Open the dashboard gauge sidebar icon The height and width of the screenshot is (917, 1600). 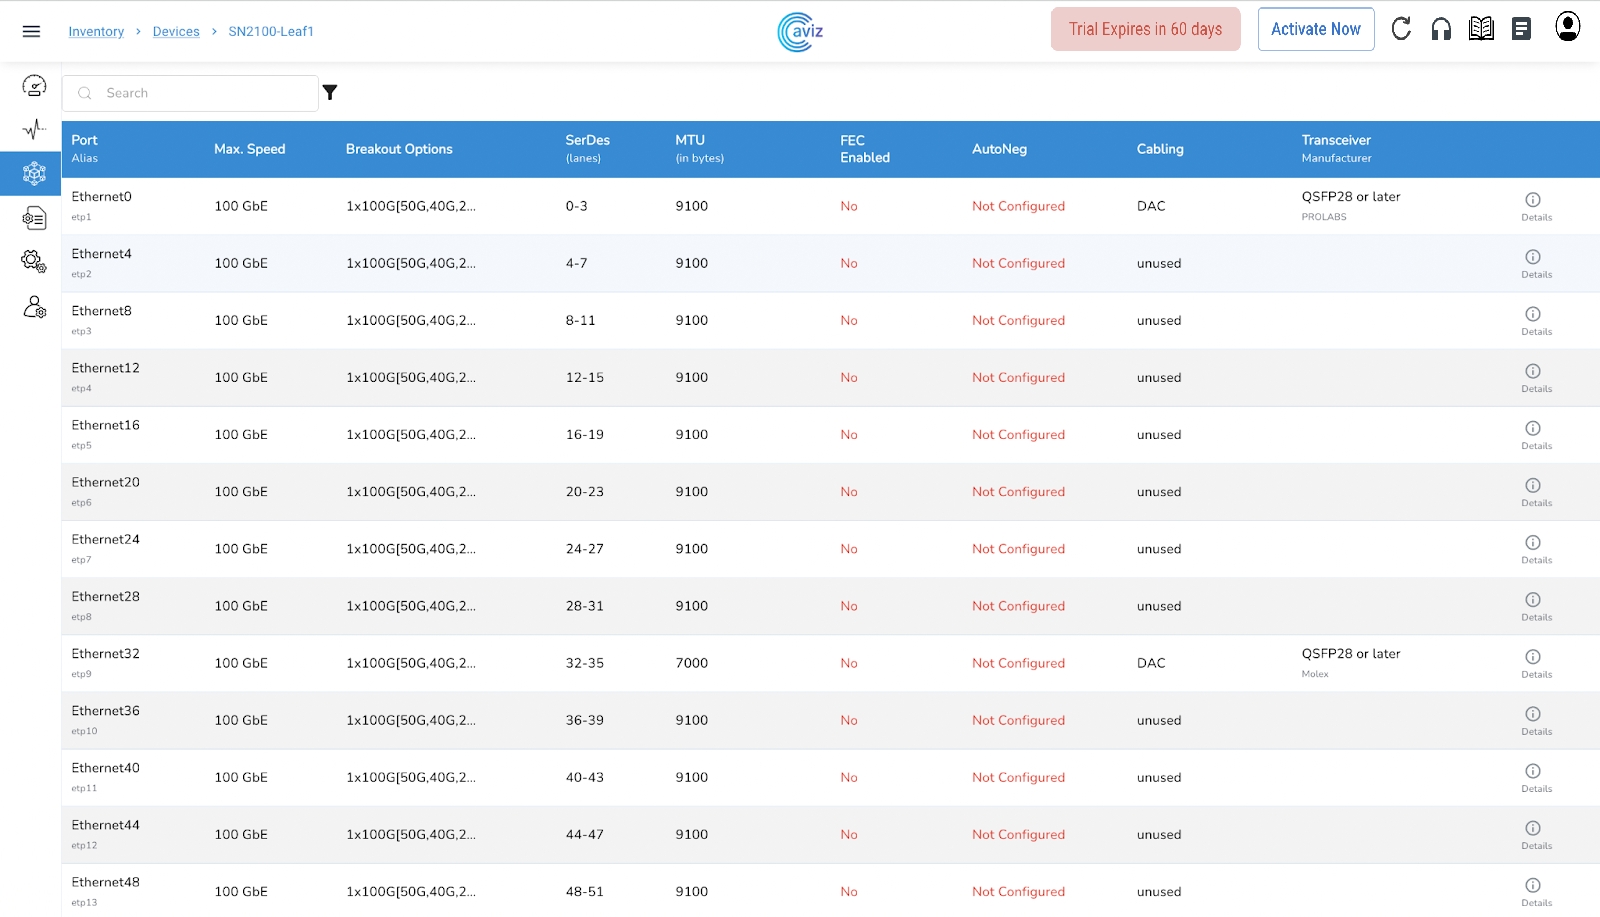(34, 86)
